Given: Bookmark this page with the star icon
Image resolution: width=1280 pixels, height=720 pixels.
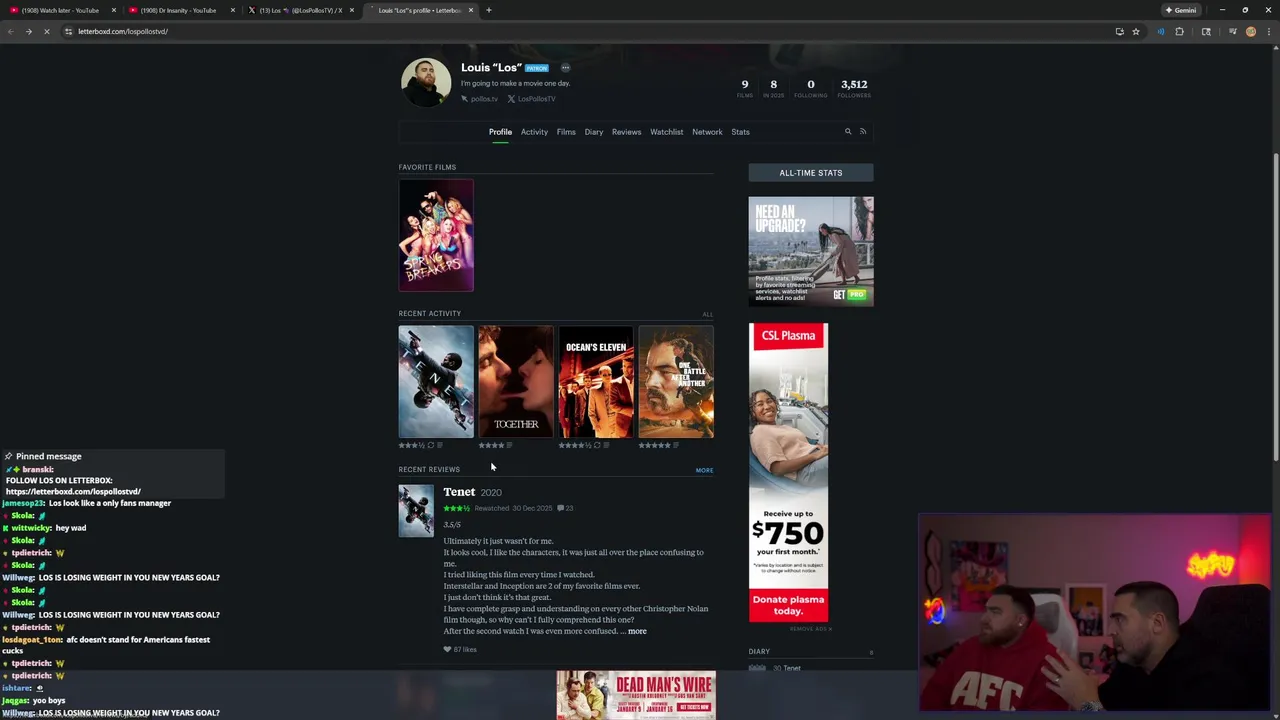Looking at the screenshot, I should coord(1136,31).
